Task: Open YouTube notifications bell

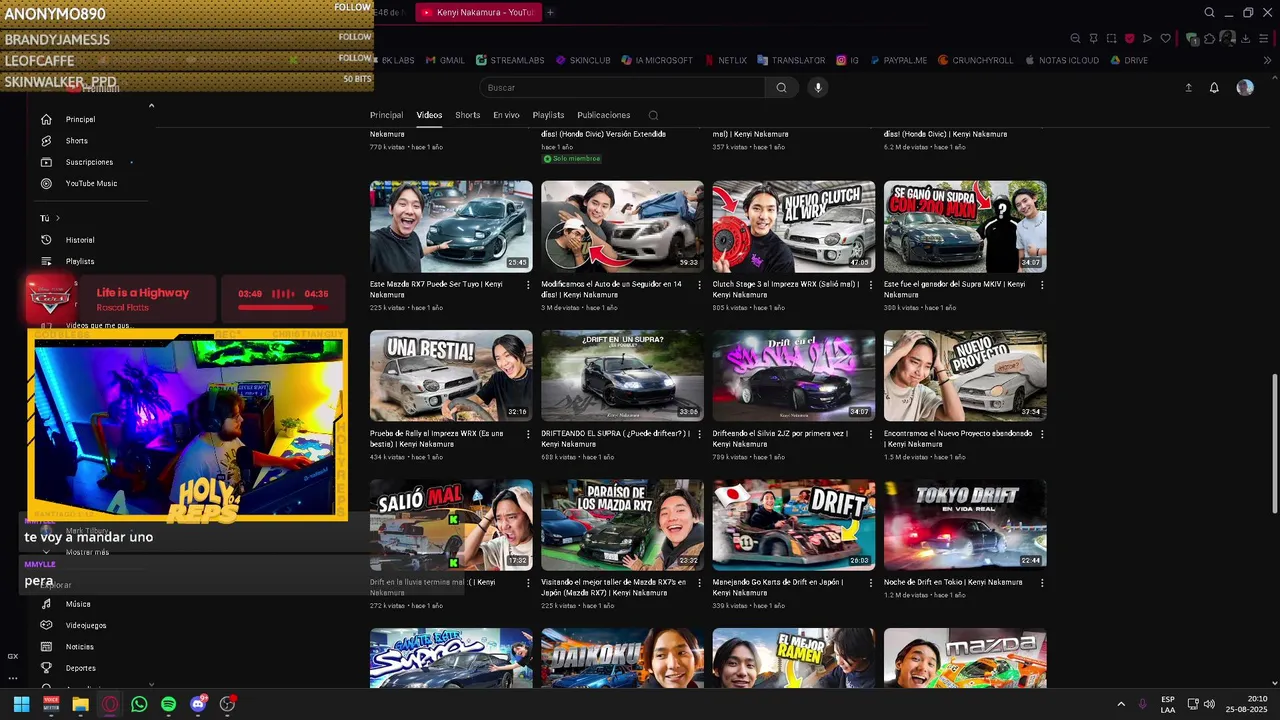Action: [x=1214, y=88]
